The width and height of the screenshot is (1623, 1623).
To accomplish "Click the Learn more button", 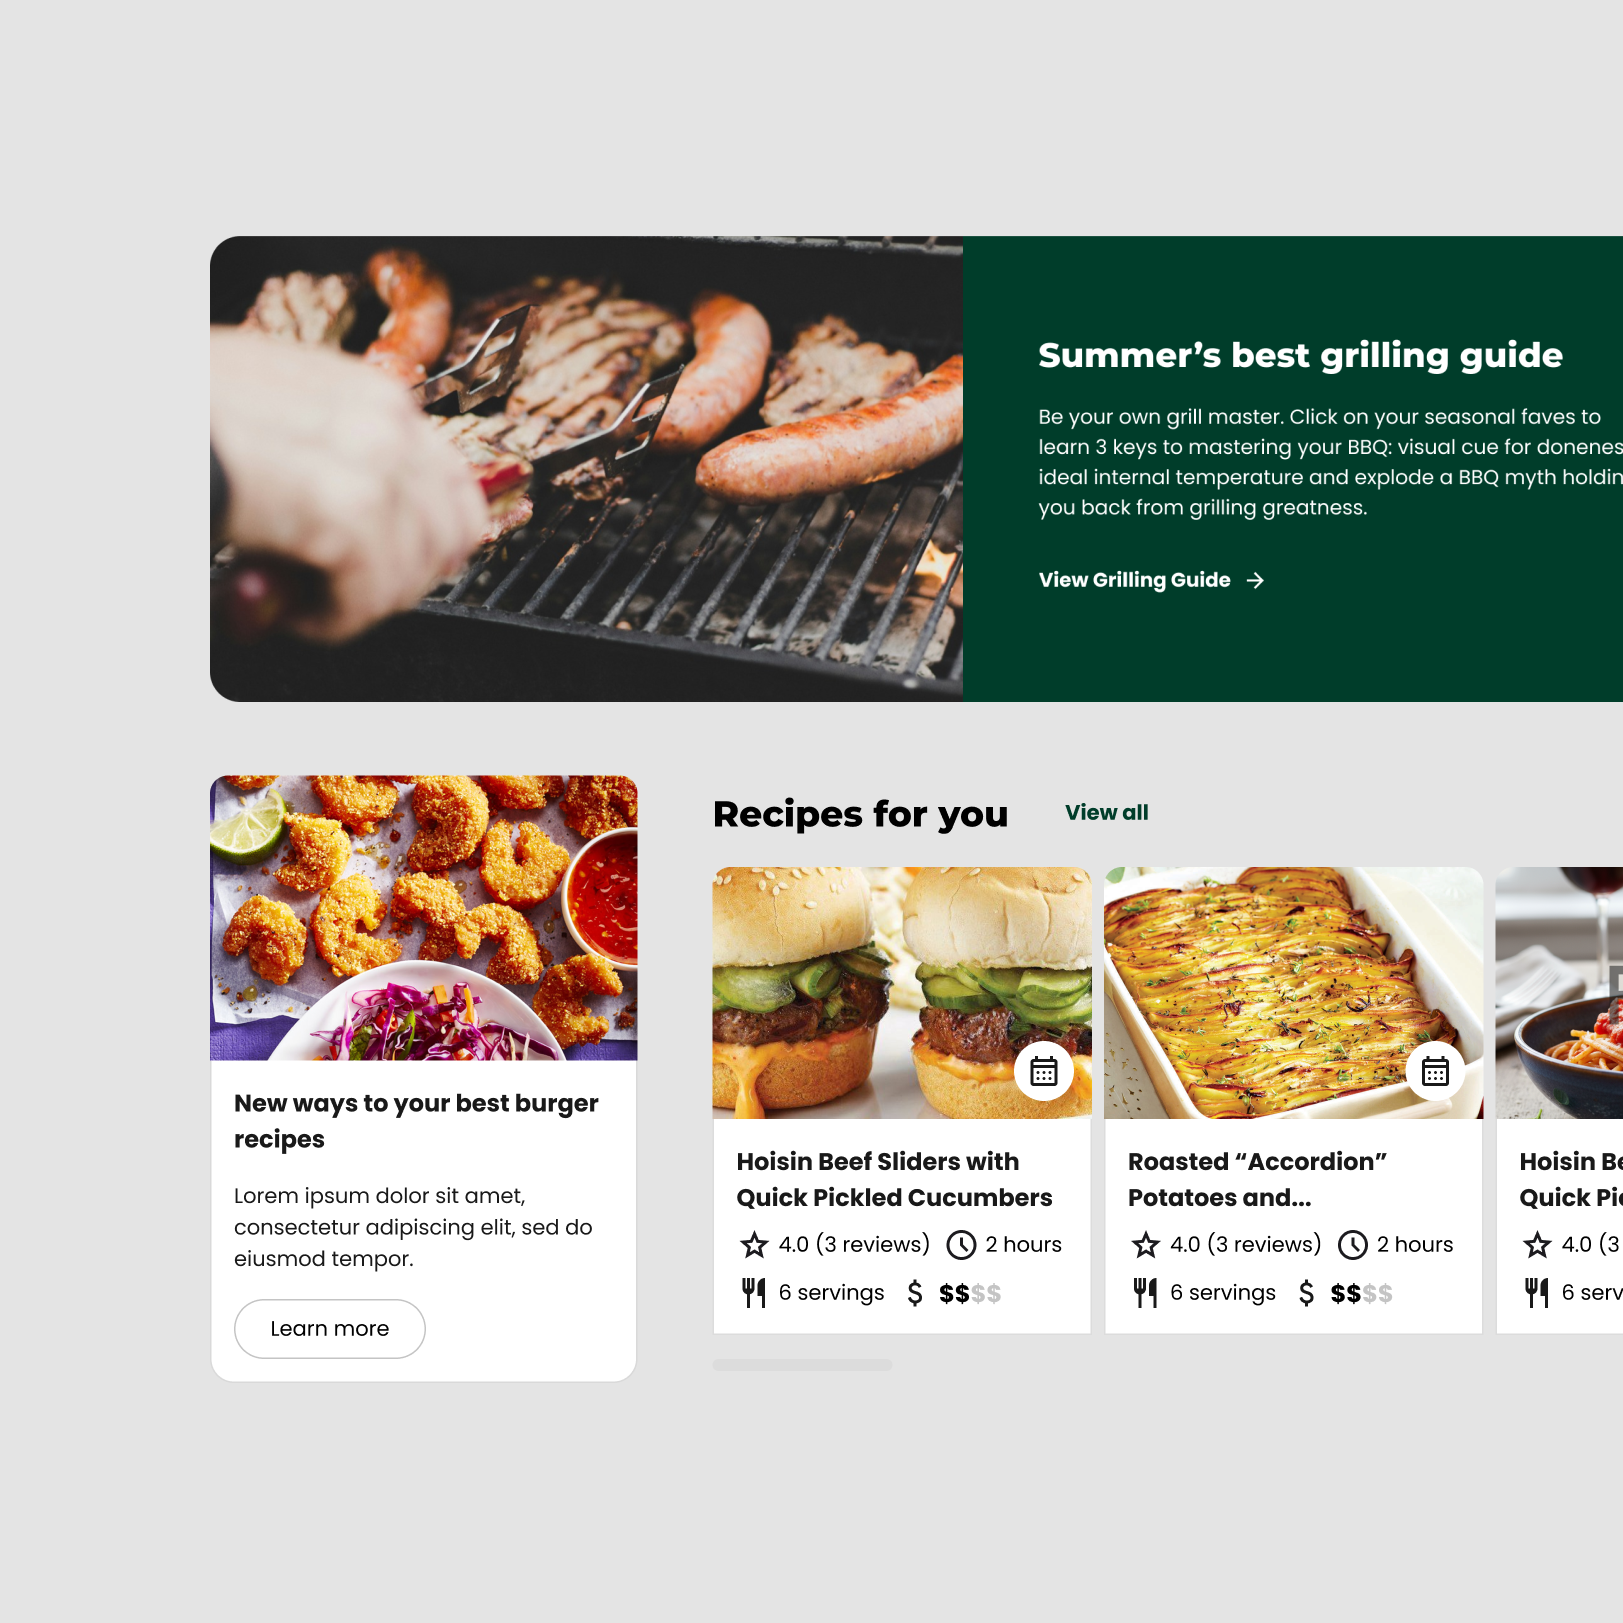I will [330, 1329].
